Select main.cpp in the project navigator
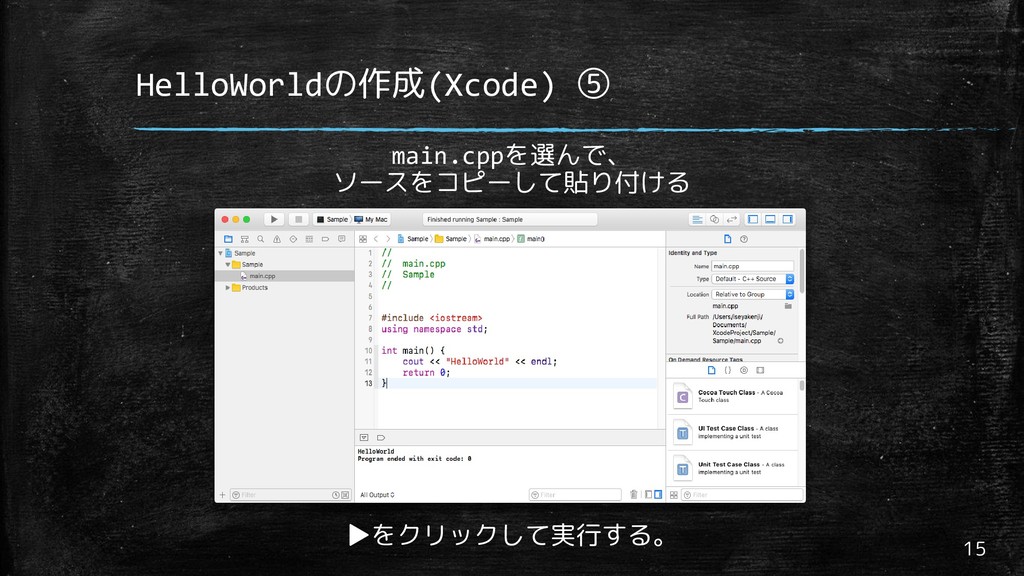The height and width of the screenshot is (576, 1024). pos(285,276)
